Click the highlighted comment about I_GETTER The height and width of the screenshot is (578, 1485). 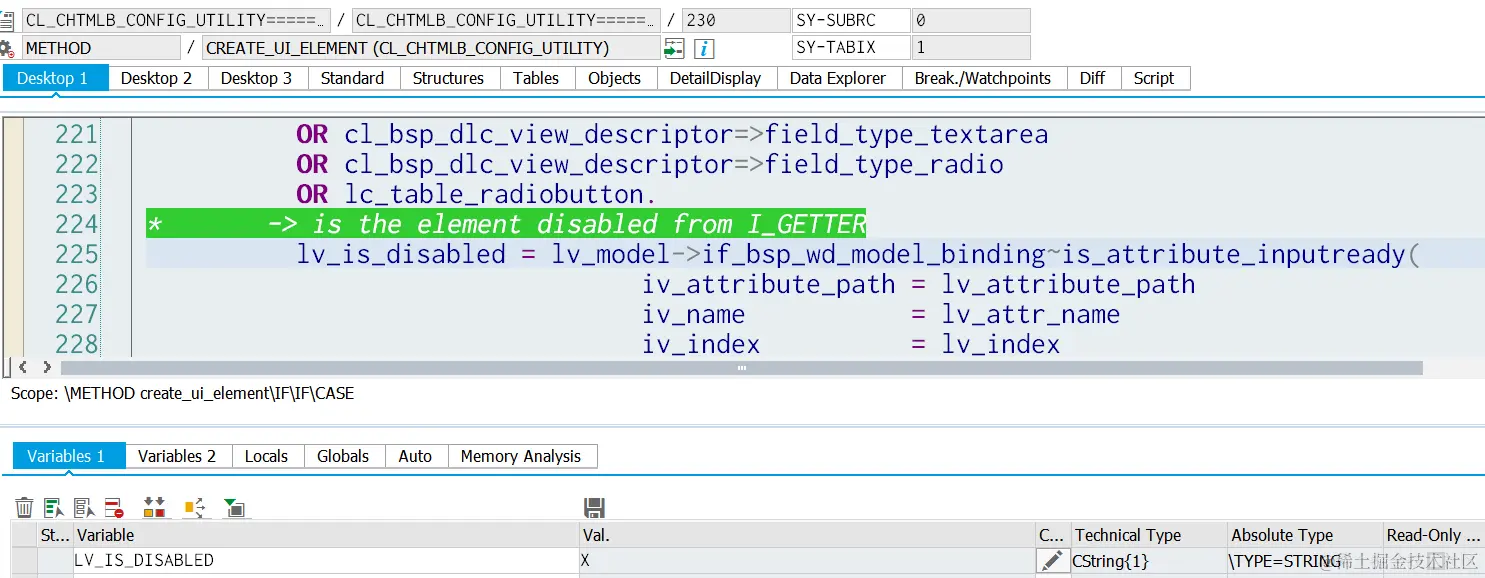pos(506,224)
